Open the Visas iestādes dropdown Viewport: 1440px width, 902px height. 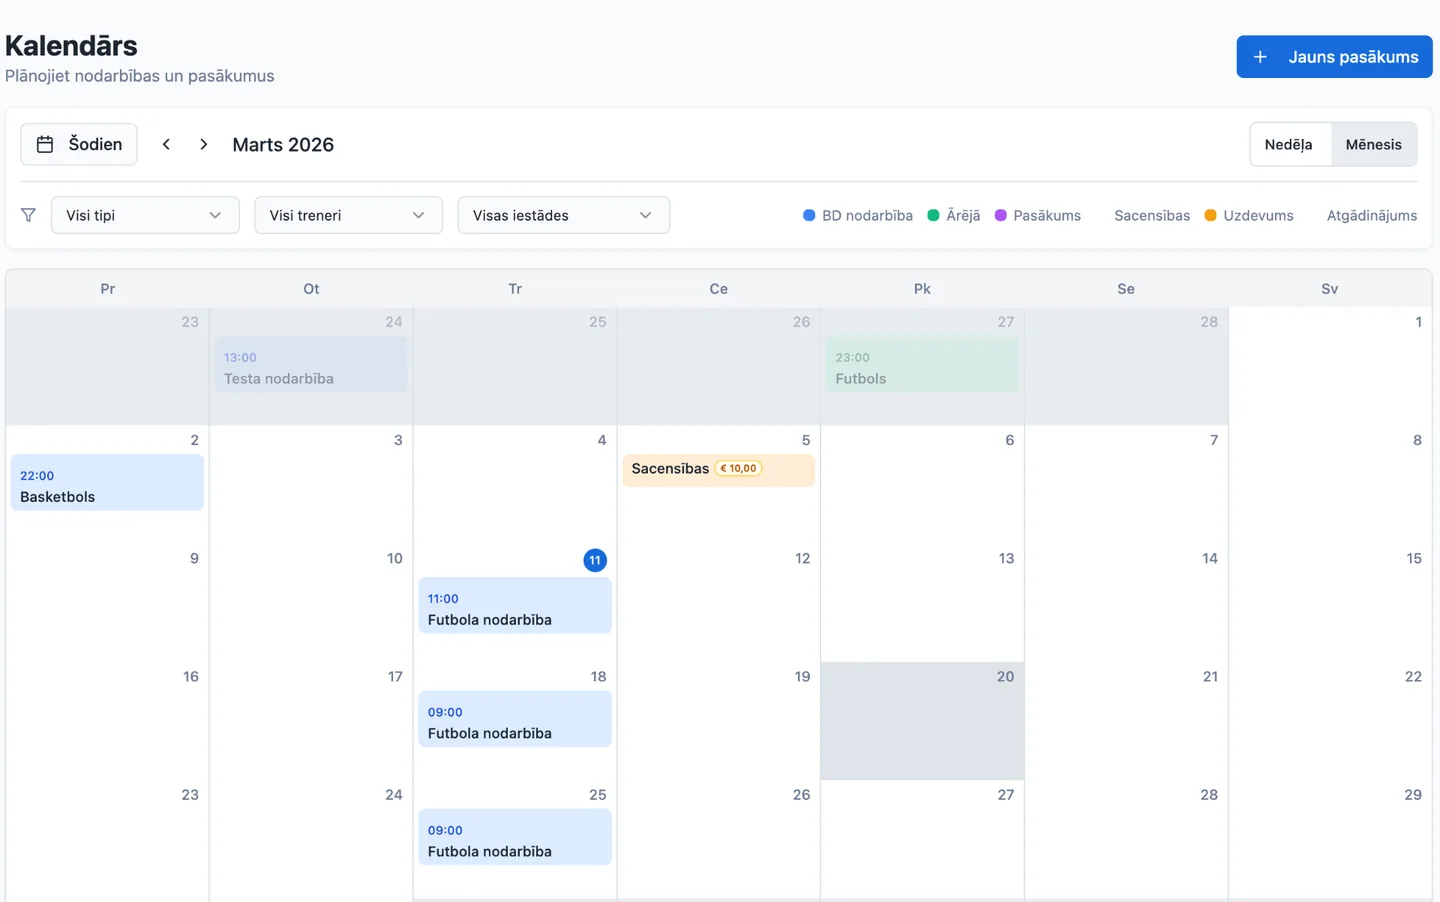coord(563,215)
